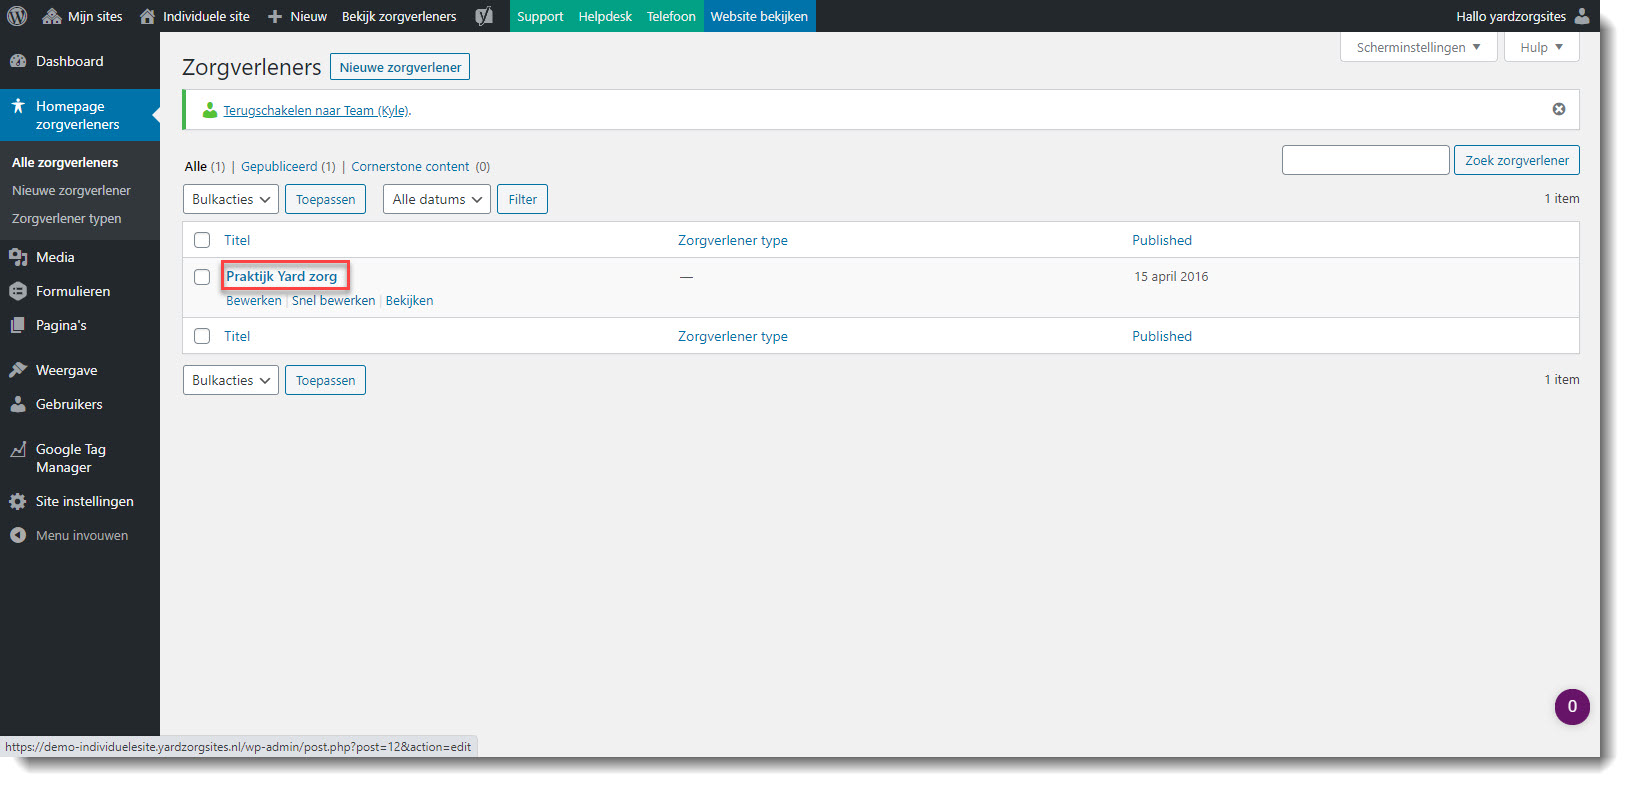Open the Telefoon admin bar item
Image resolution: width=1630 pixels, height=787 pixels.
[x=671, y=16]
